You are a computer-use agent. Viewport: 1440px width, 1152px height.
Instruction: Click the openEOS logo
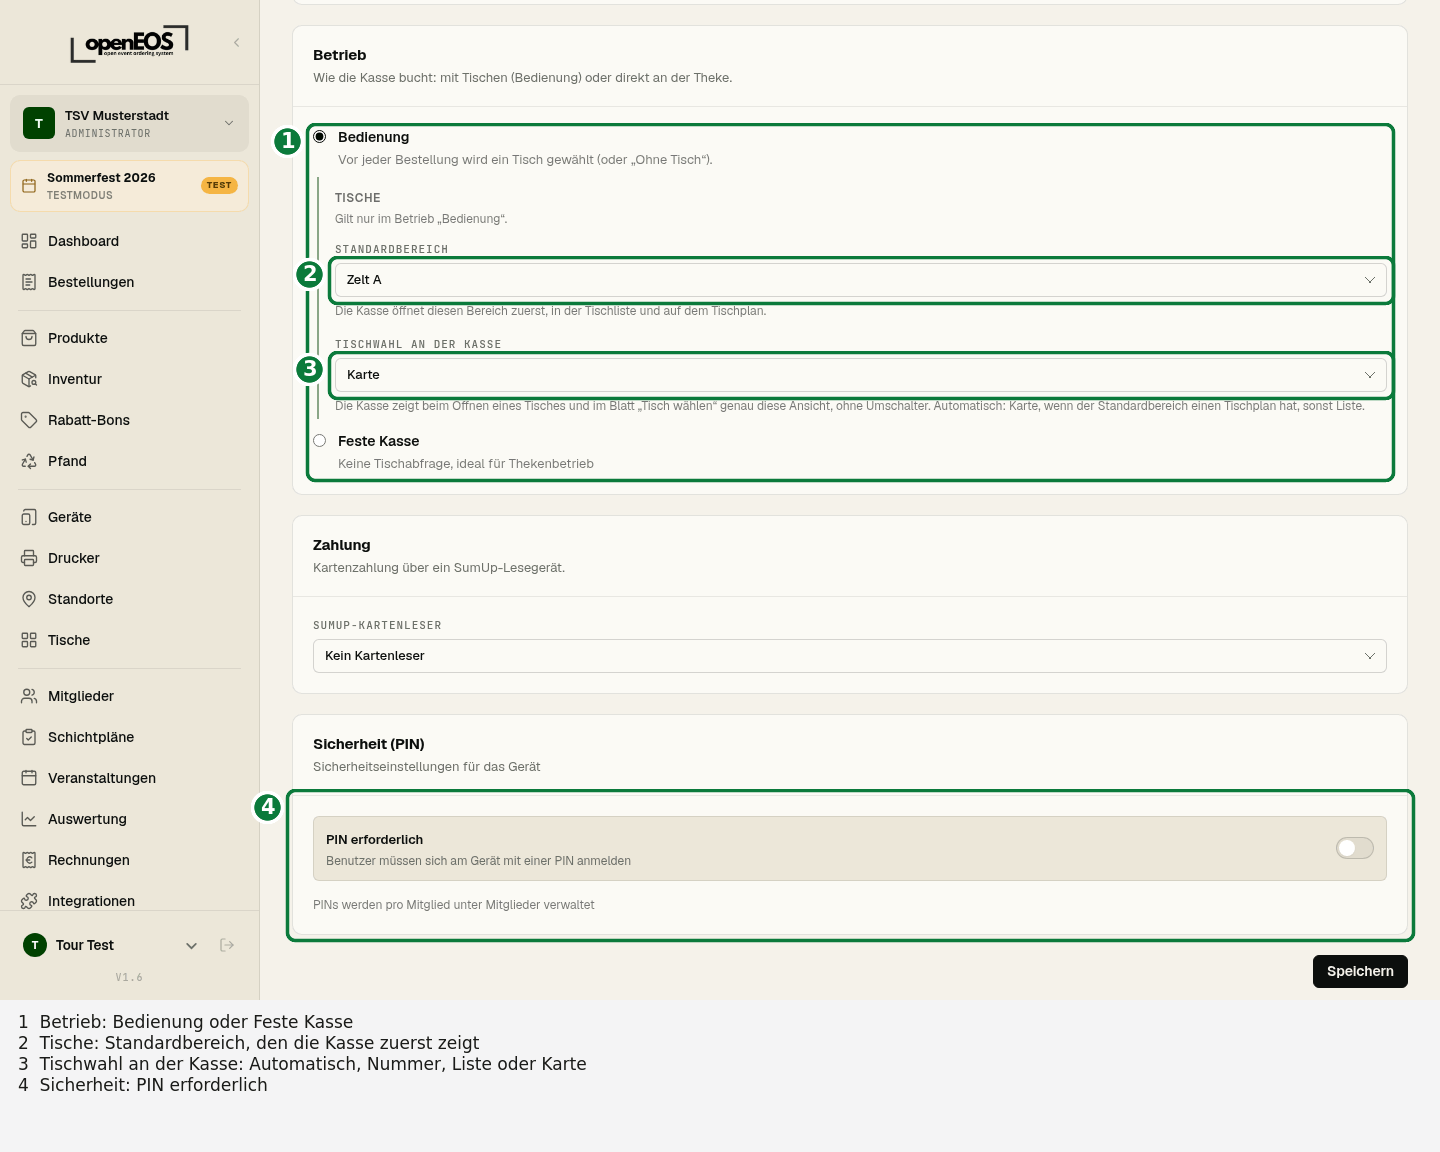129,44
